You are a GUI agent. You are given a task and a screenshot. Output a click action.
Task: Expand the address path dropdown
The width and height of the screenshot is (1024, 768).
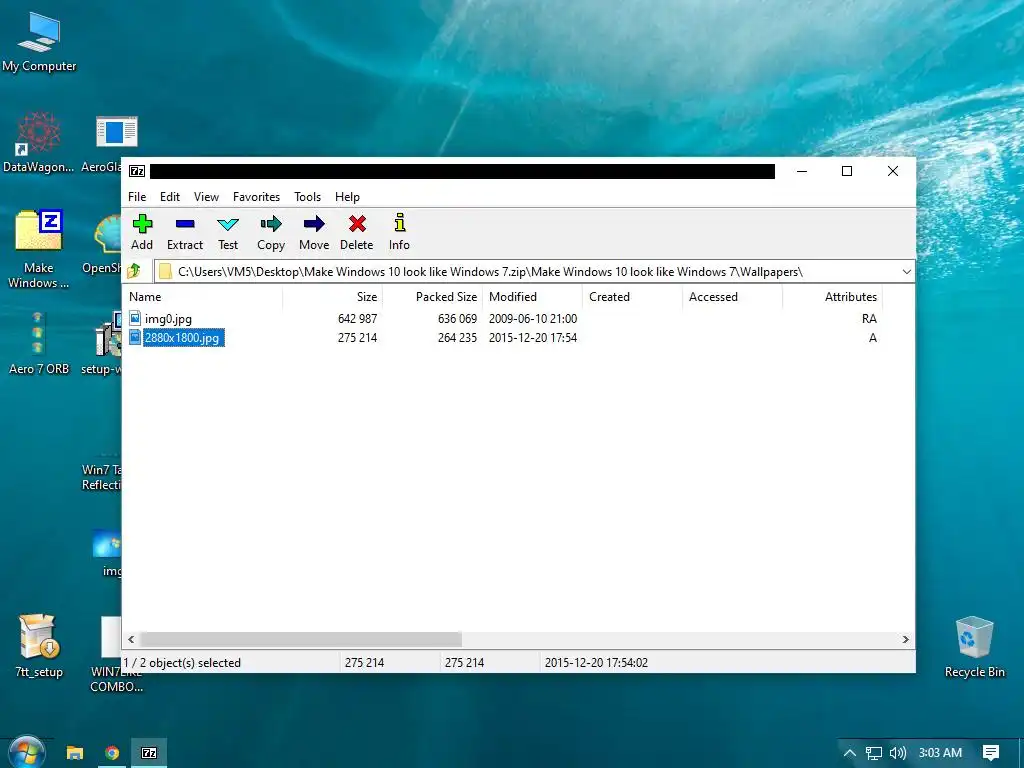click(906, 272)
